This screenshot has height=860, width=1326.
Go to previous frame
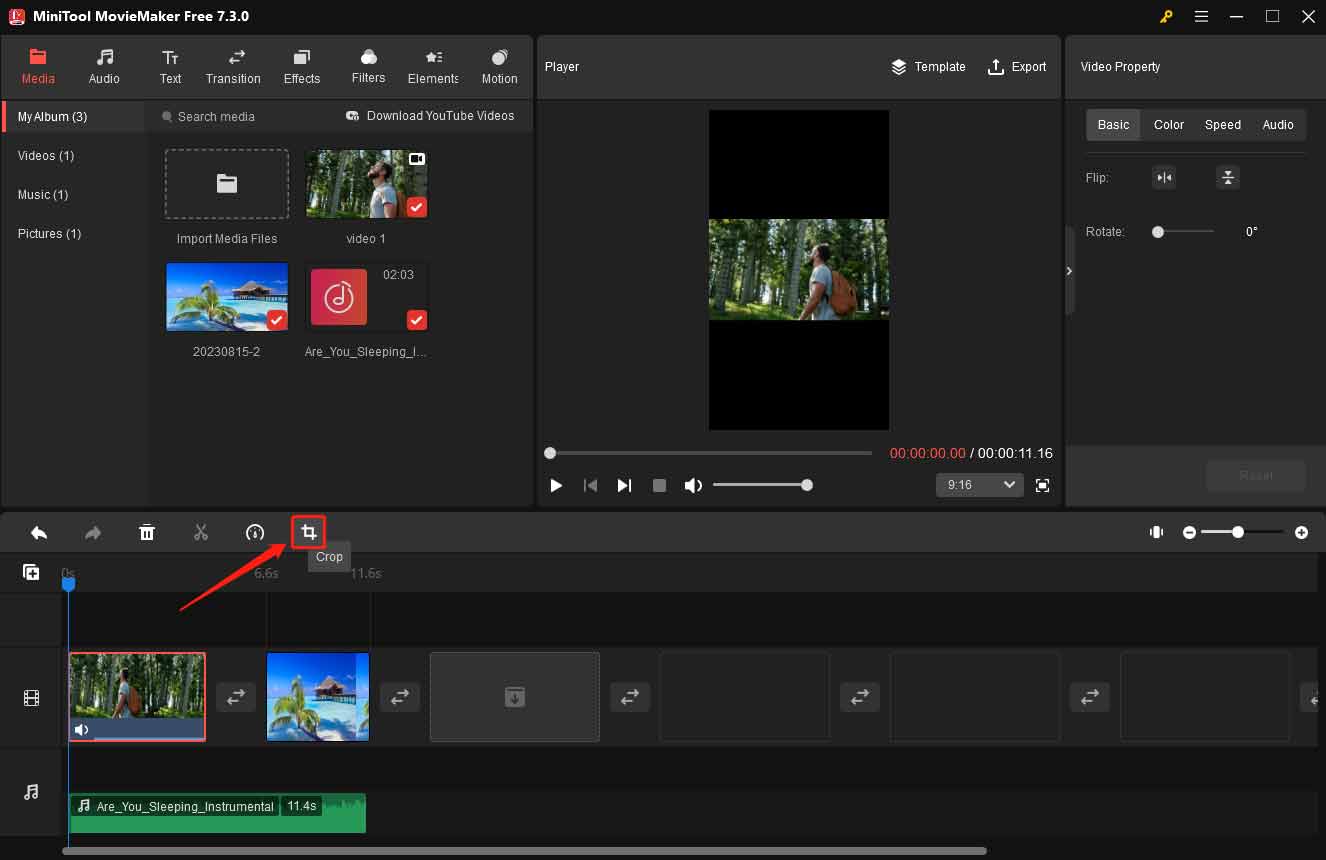point(590,485)
